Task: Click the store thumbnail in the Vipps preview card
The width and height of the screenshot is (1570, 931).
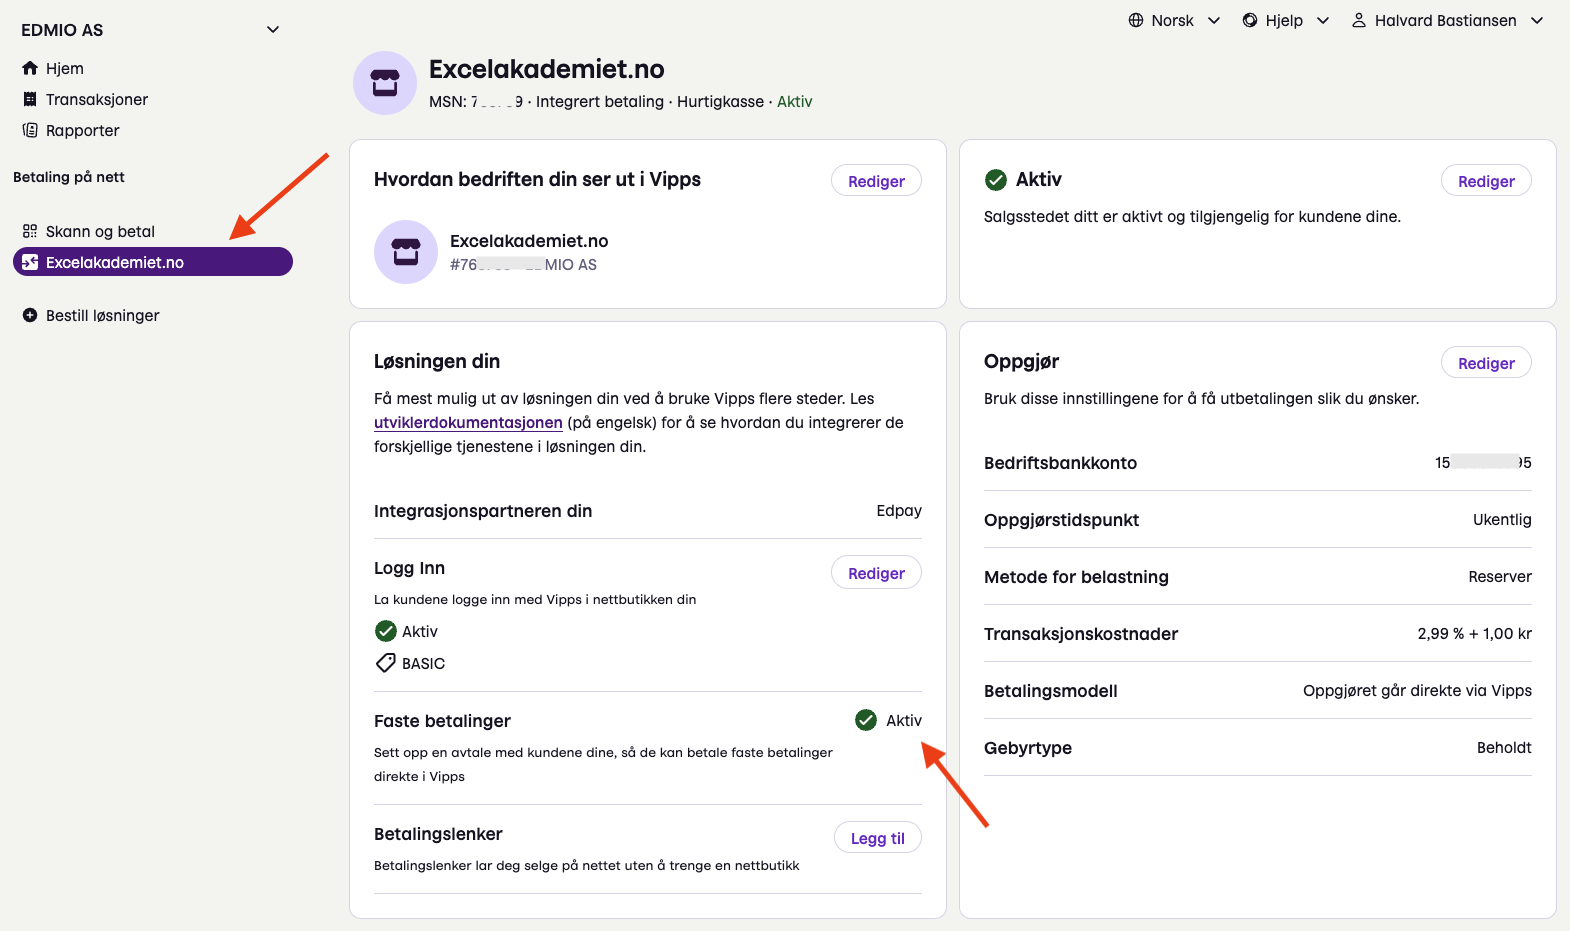Action: (406, 252)
